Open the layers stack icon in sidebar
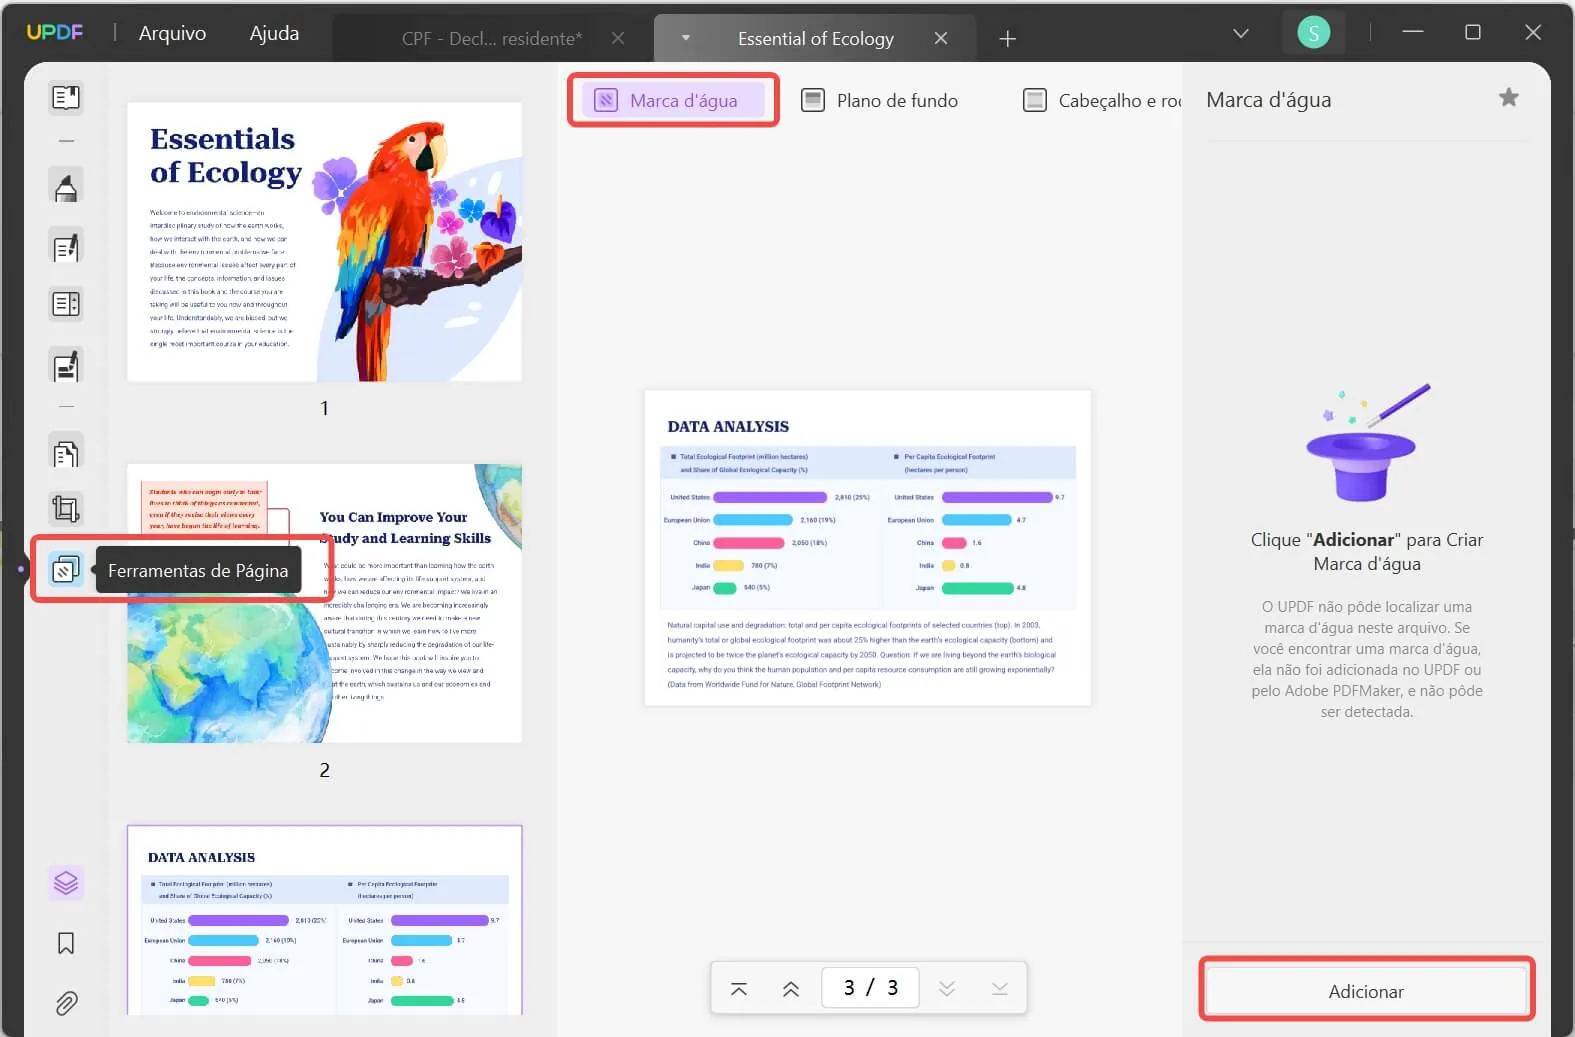 (x=66, y=883)
